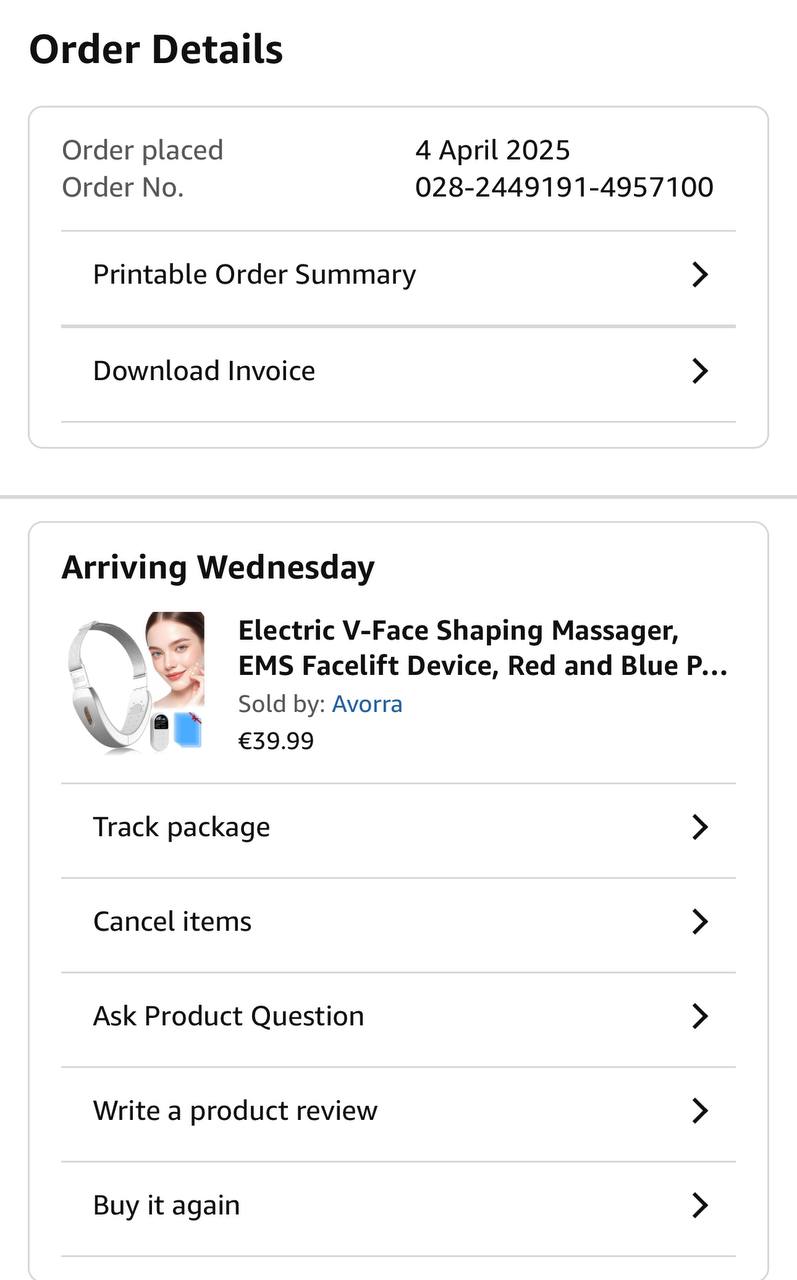Click the order number 028-2449191-4957100
The width and height of the screenshot is (797, 1280).
(x=564, y=187)
